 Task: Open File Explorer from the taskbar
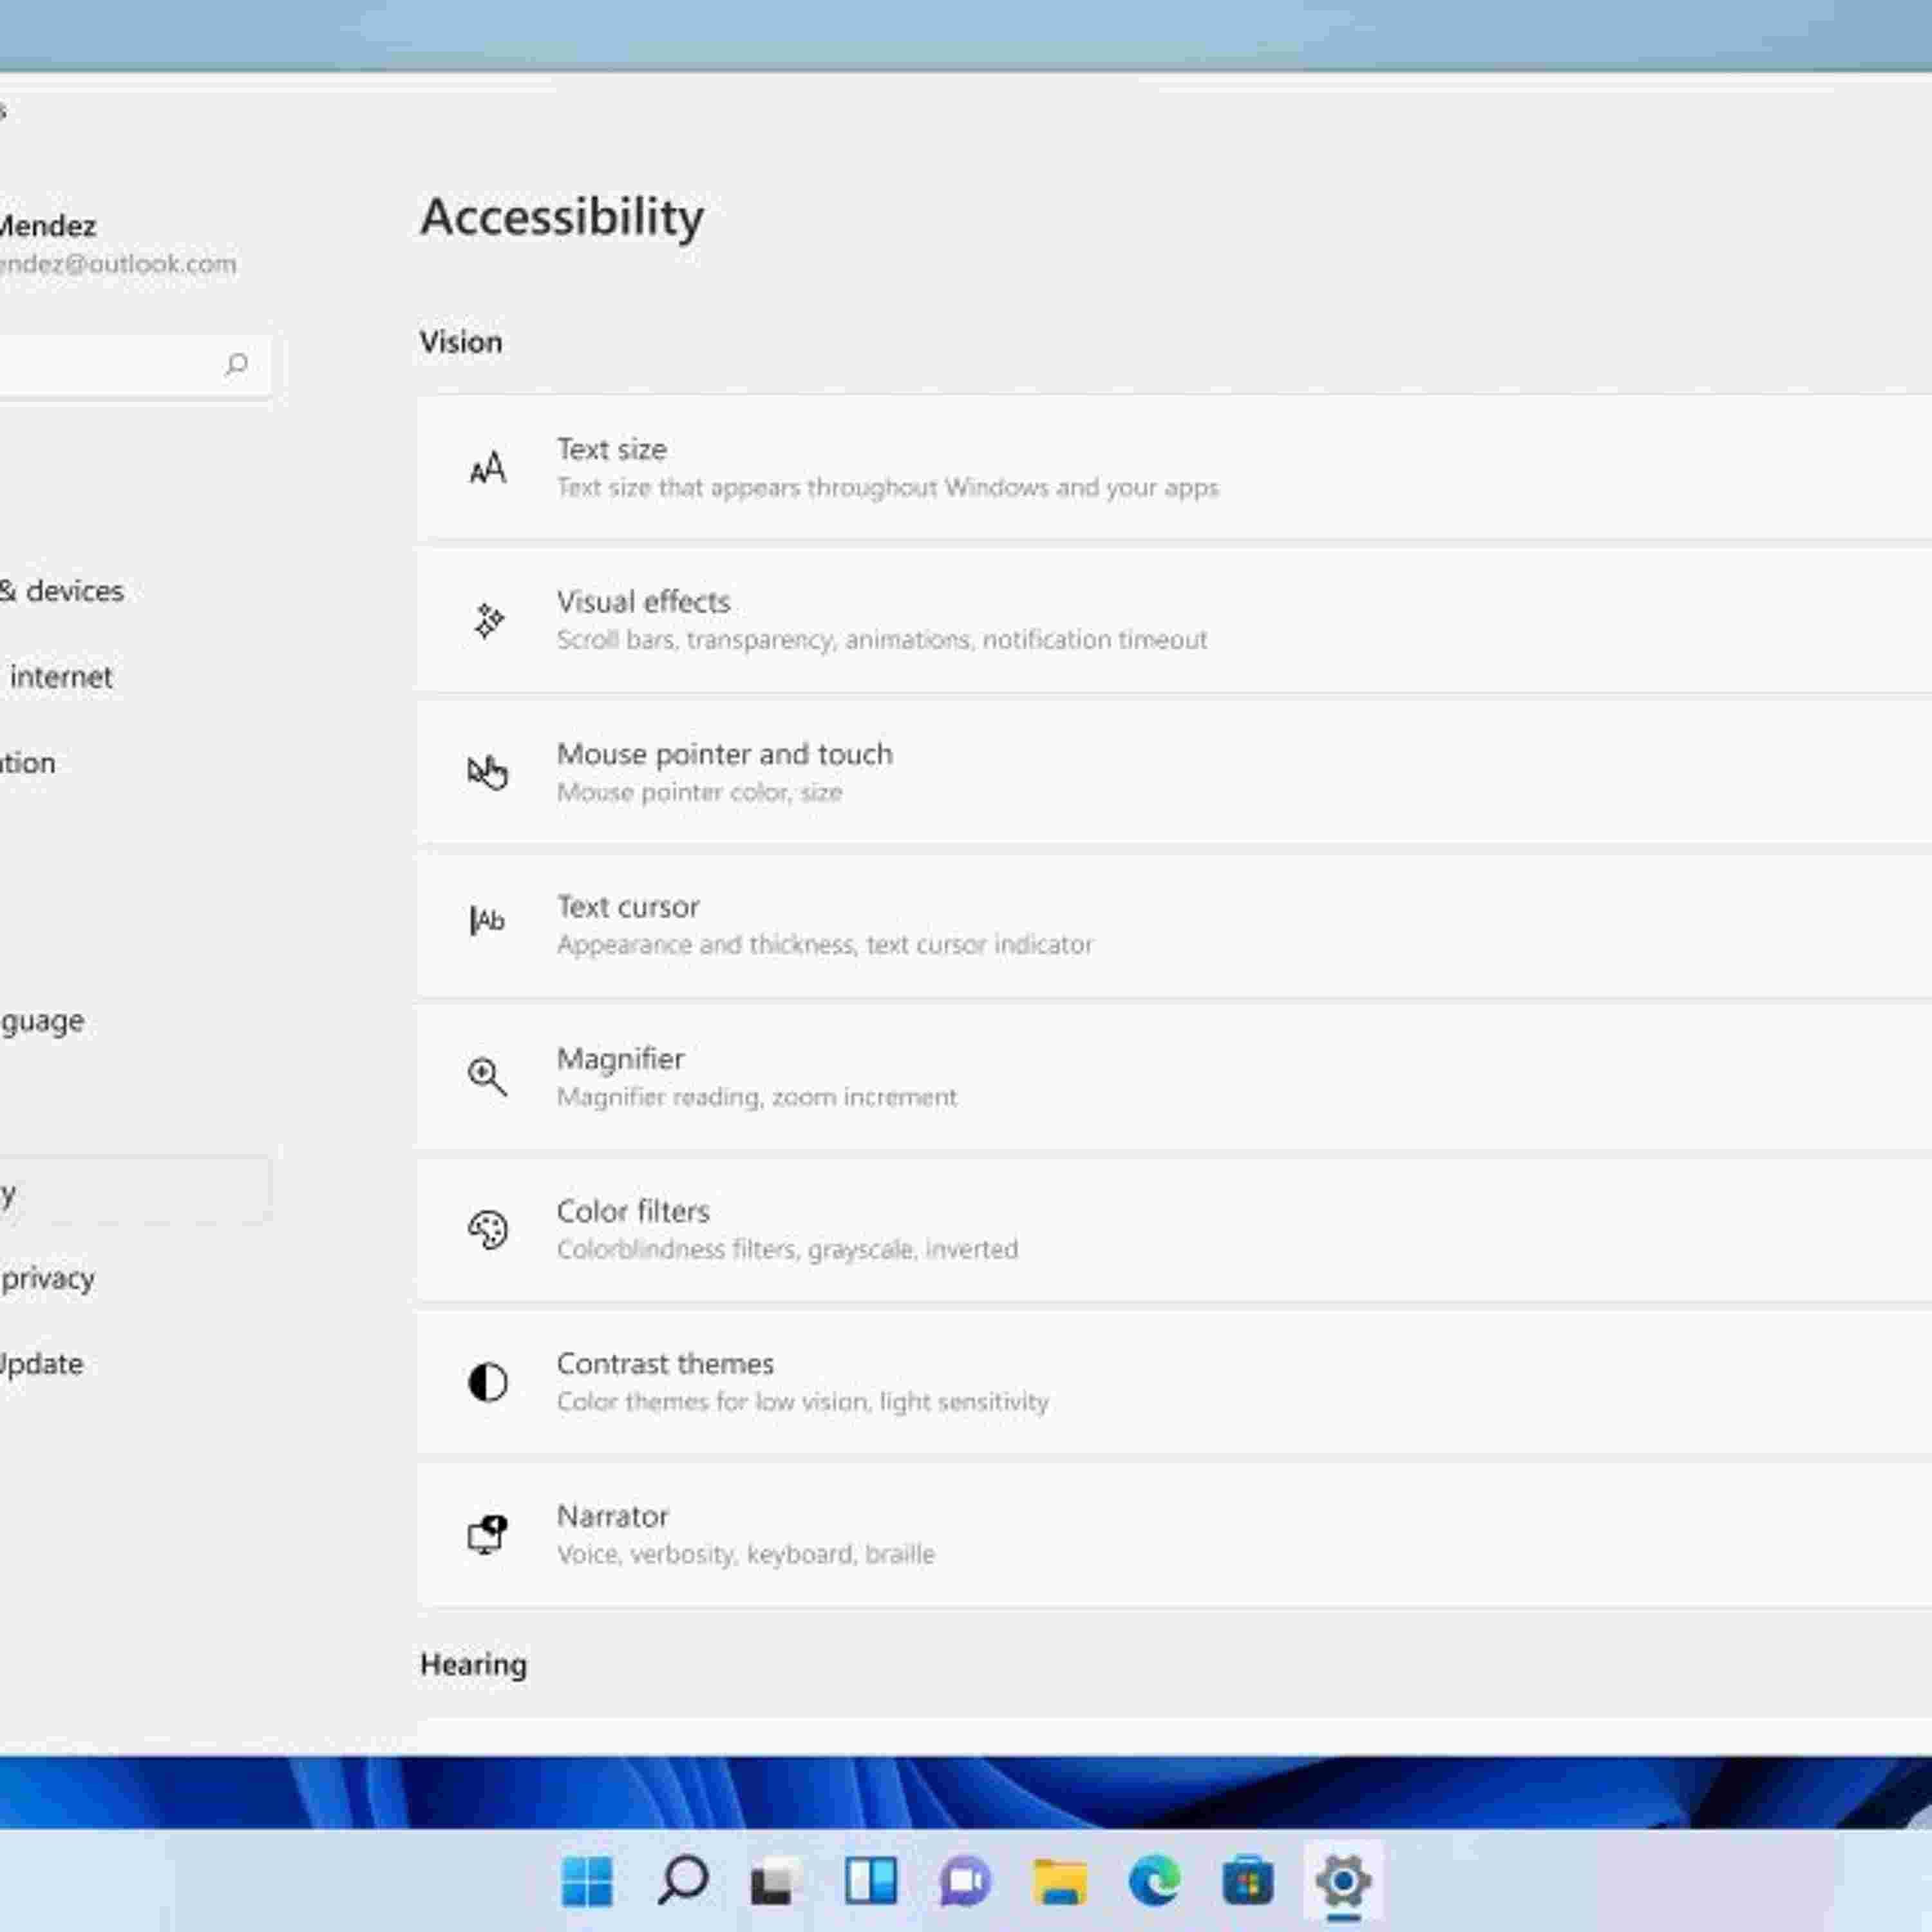(1059, 1883)
